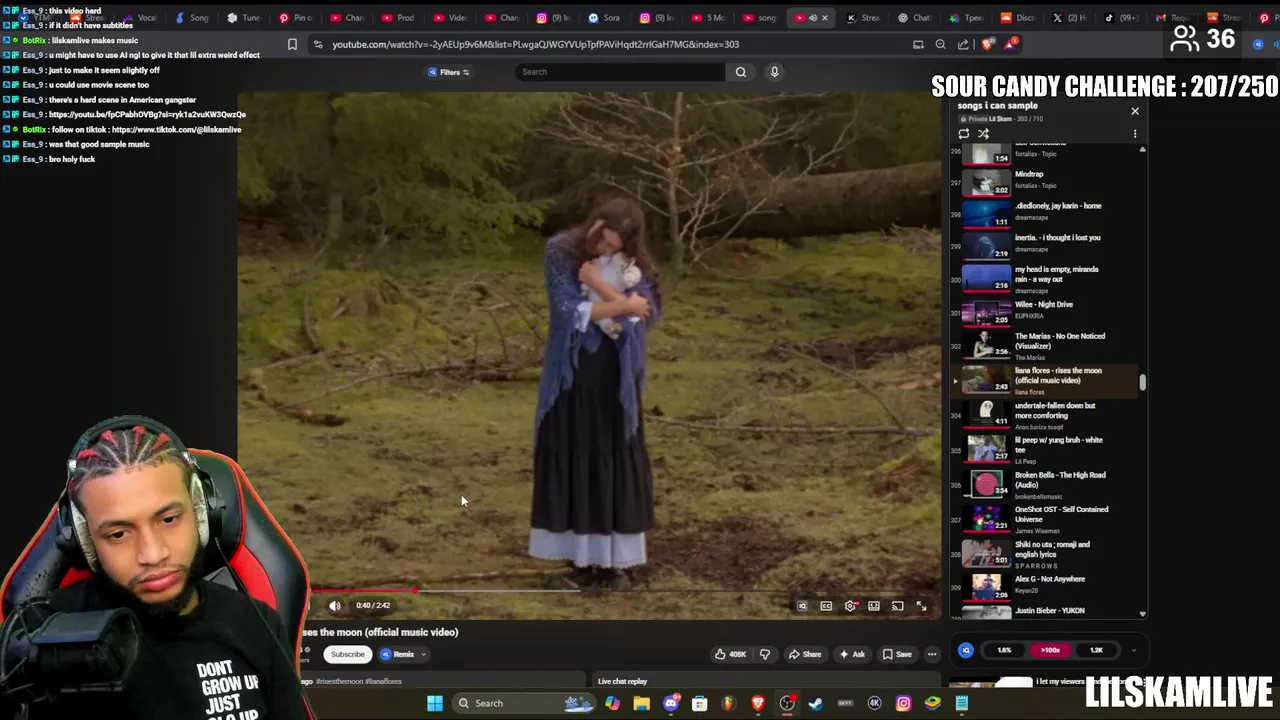Save the video to a playlist
Screen dimensions: 1280x720
tap(897, 654)
